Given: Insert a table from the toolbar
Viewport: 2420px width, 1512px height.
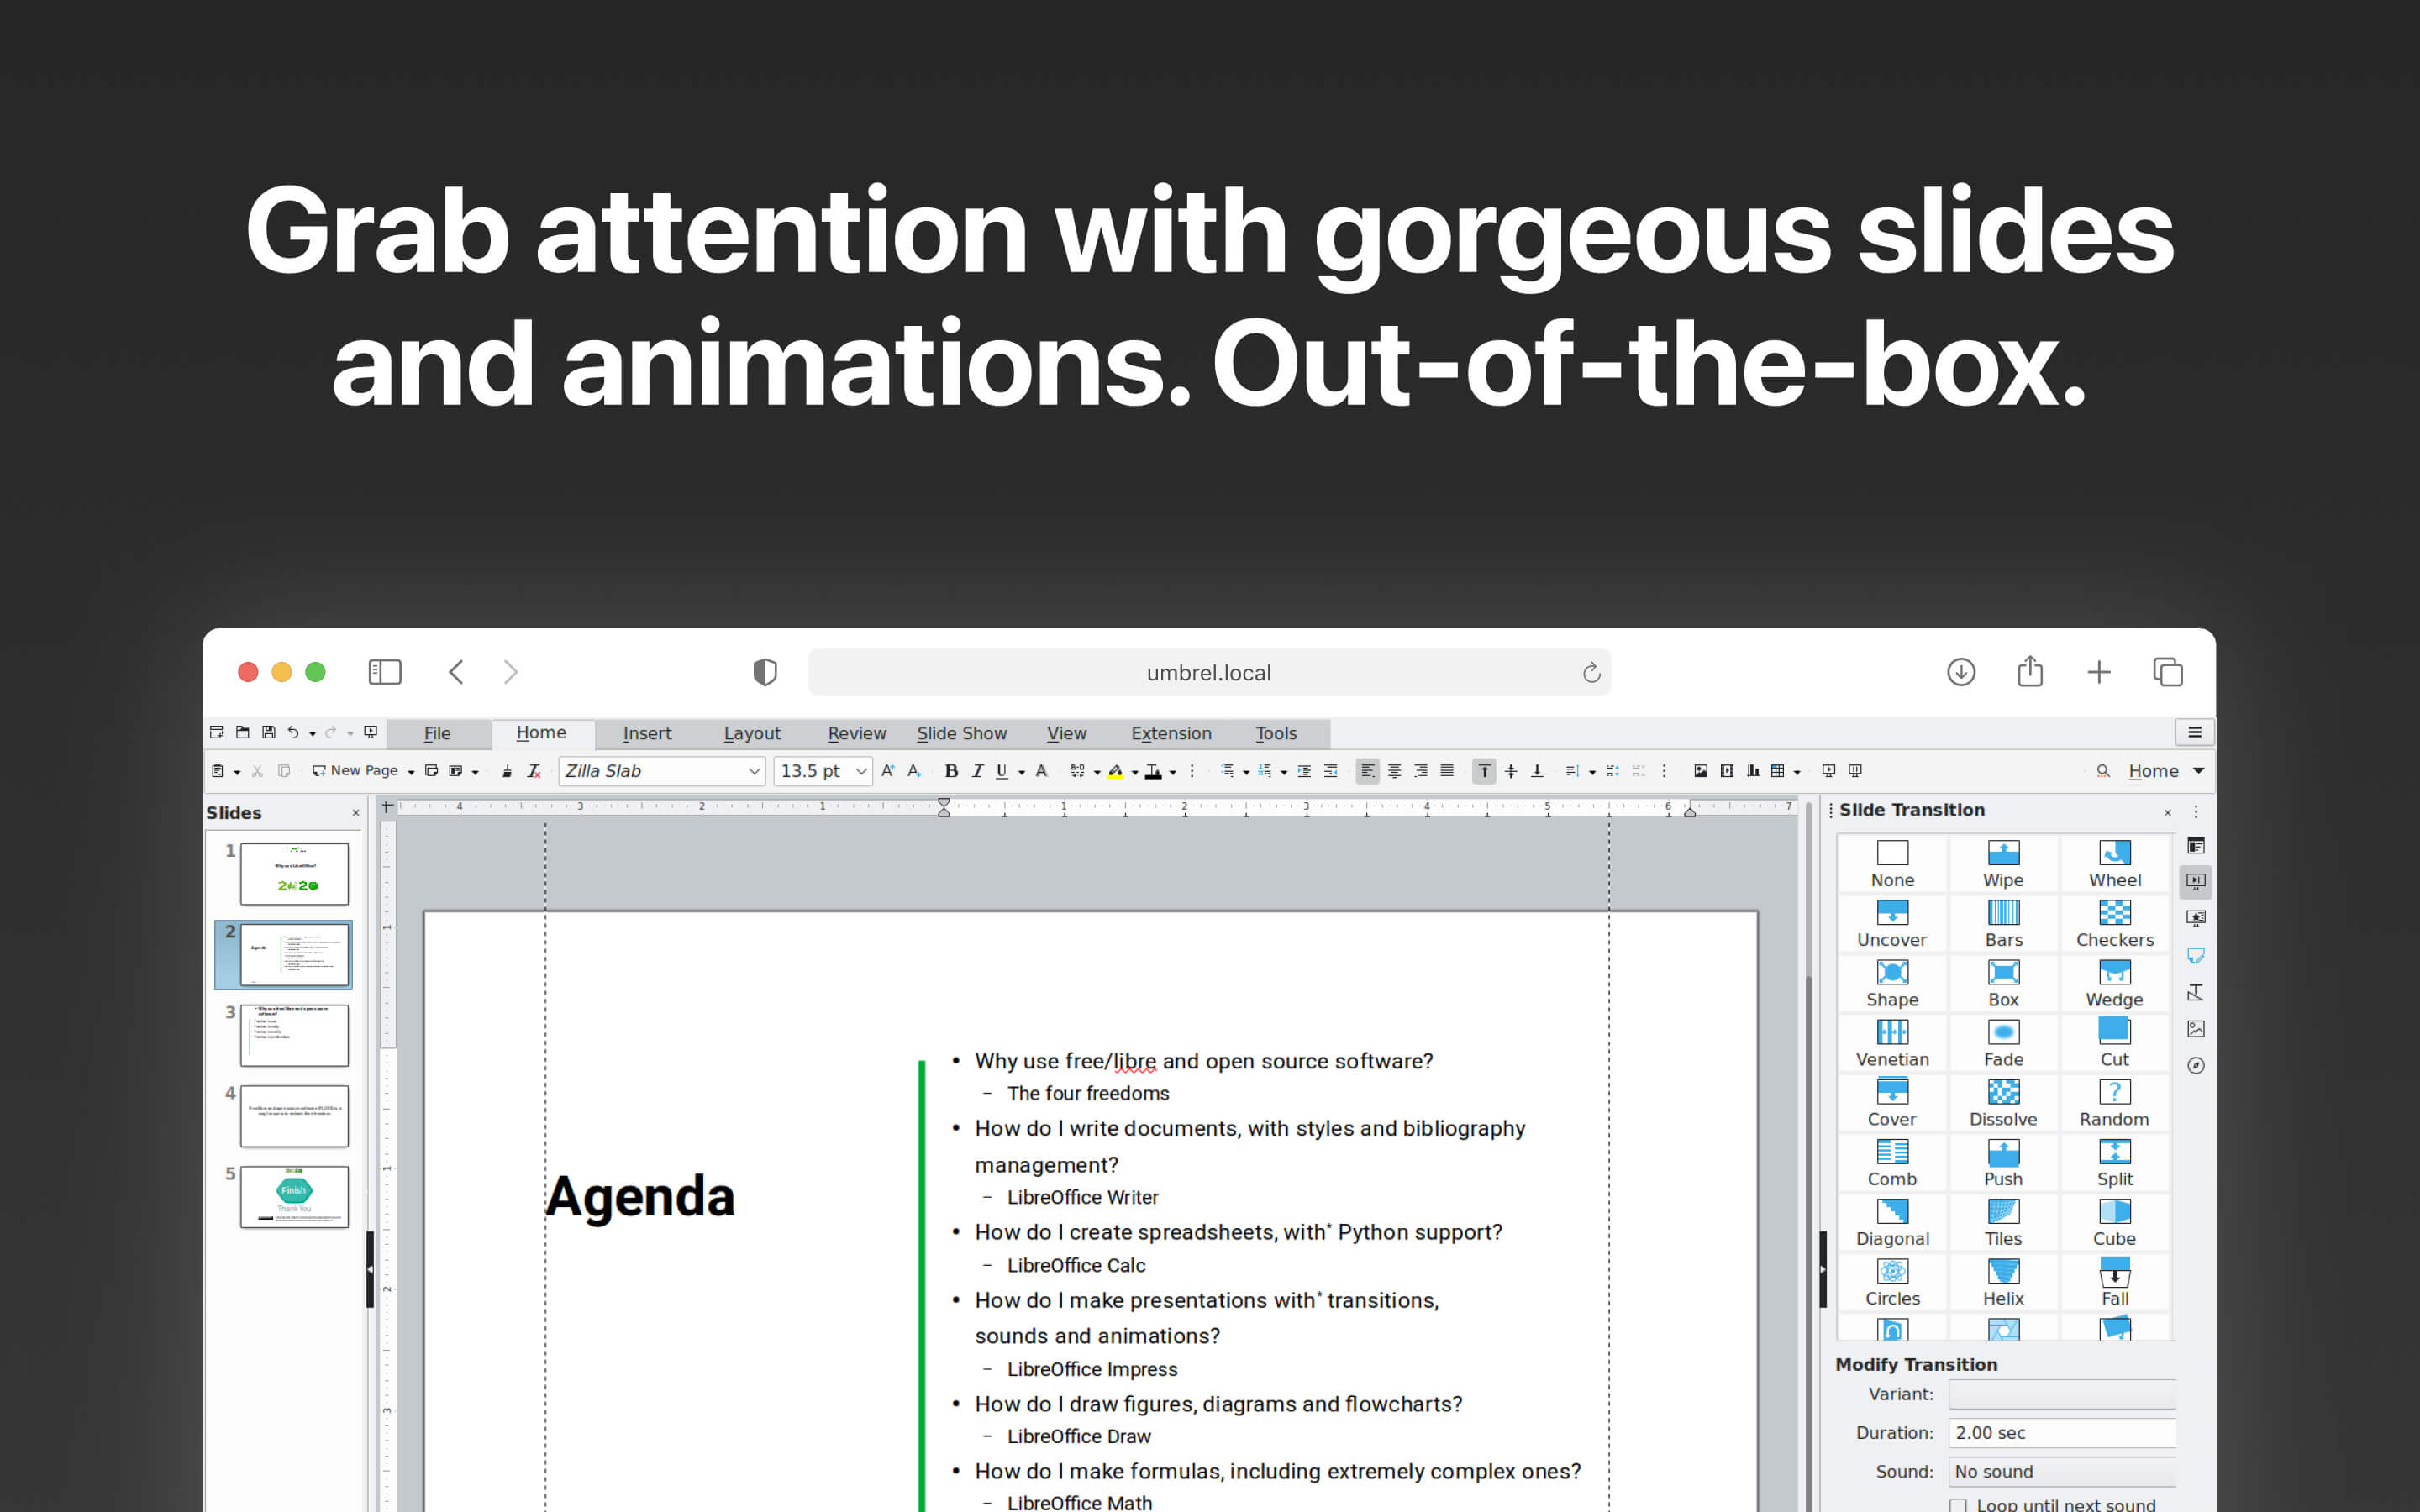Looking at the screenshot, I should (1780, 770).
